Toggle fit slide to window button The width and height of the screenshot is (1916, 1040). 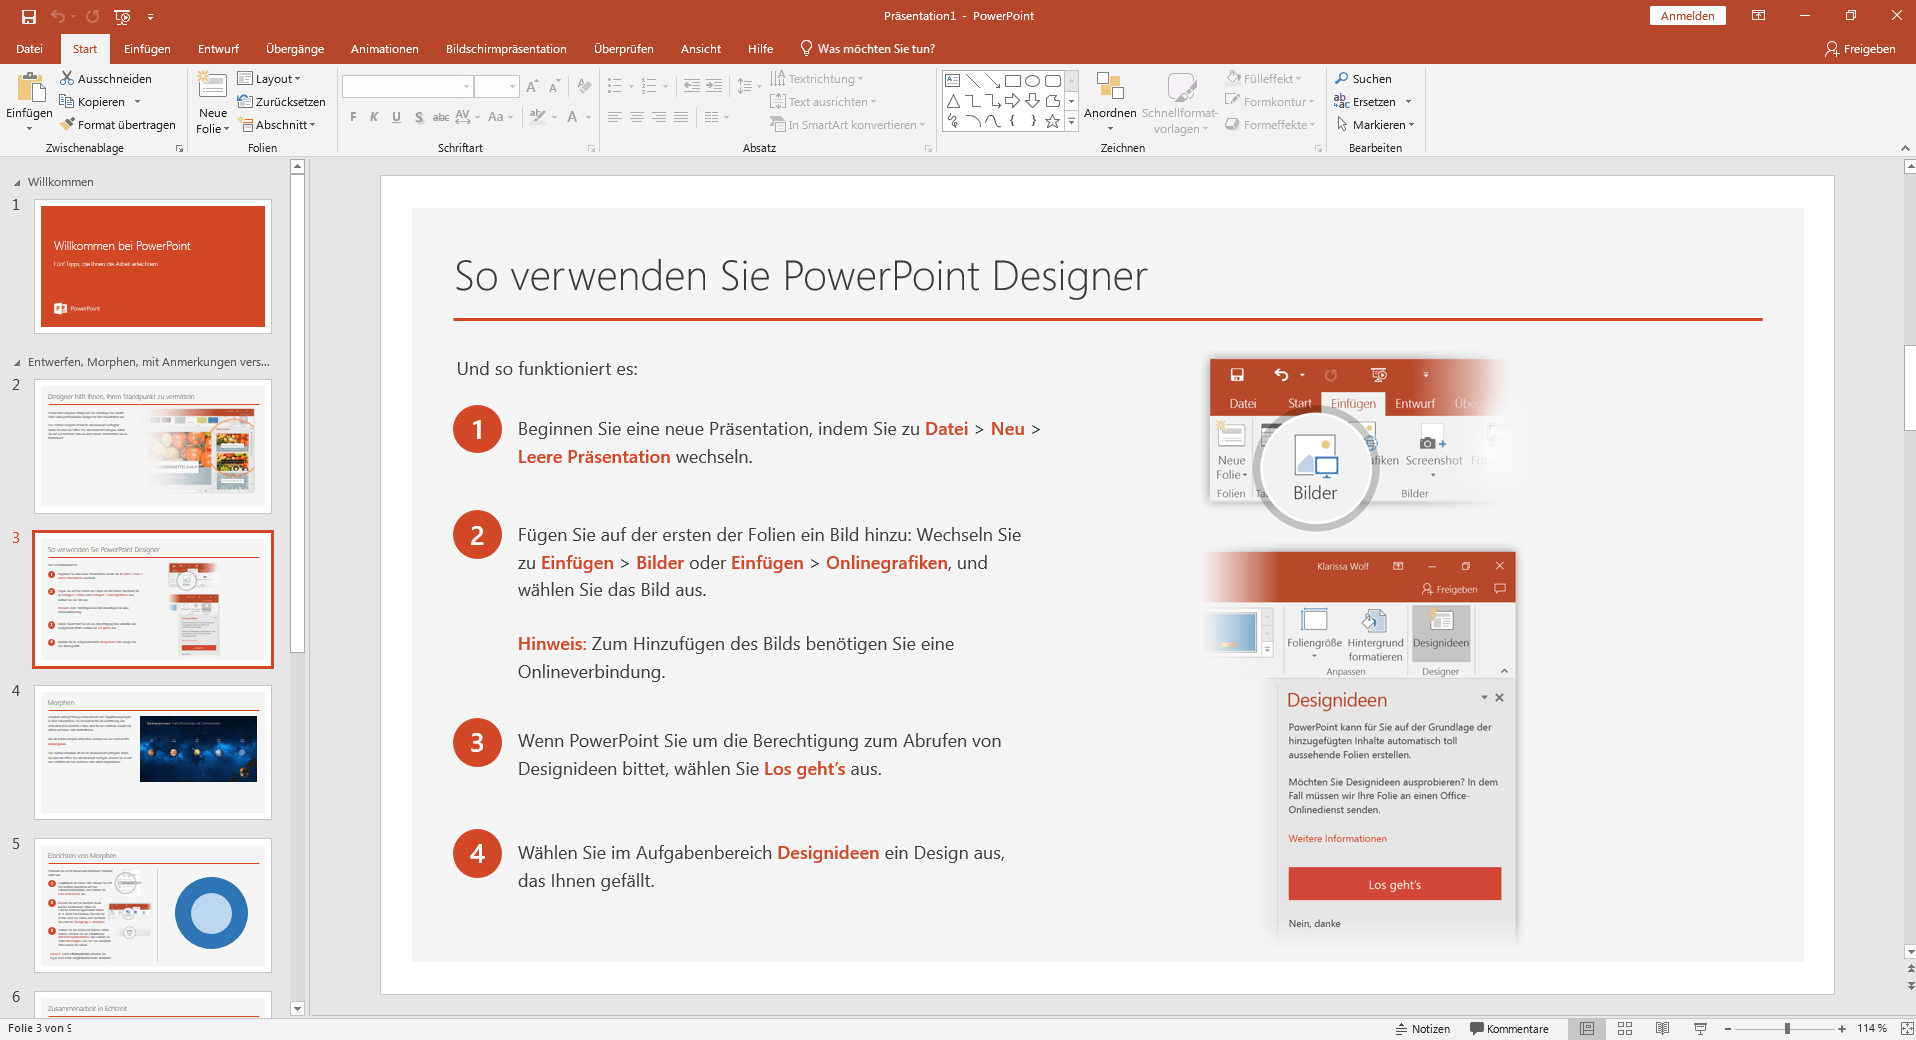click(1906, 1028)
